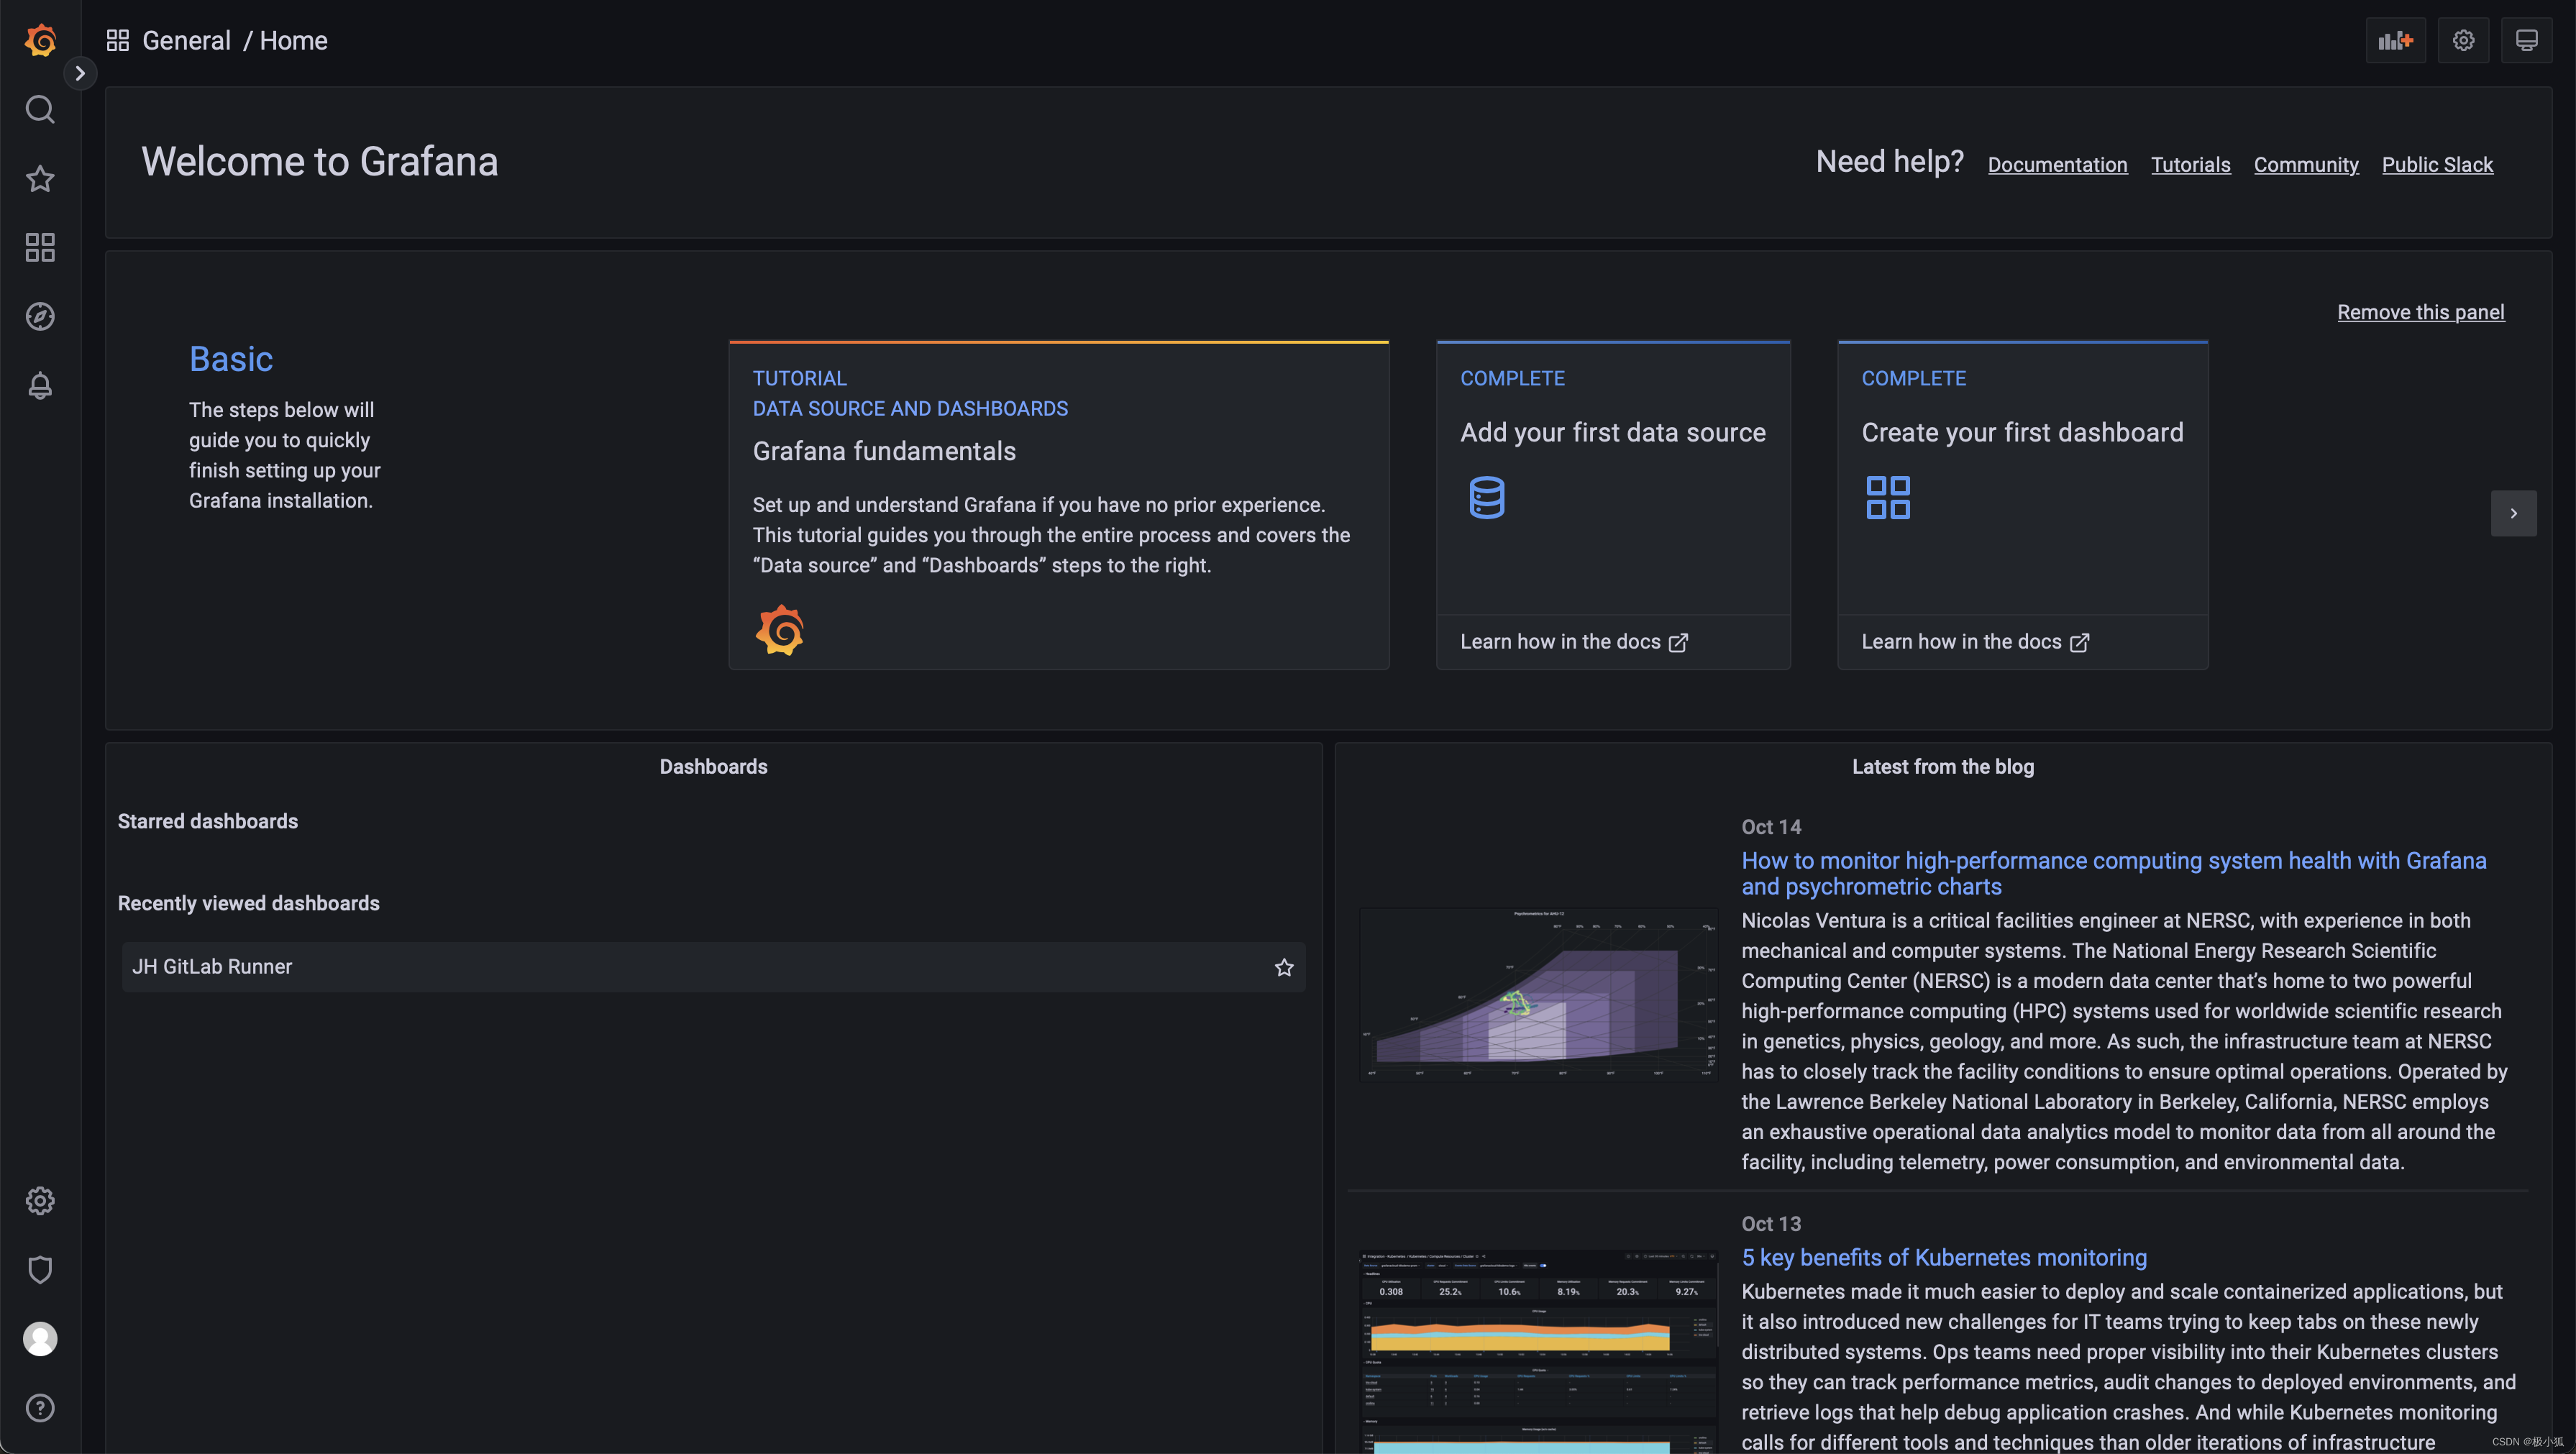This screenshot has height=1454, width=2576.
Task: Click the Grafana logo
Action: pyautogui.click(x=40, y=40)
